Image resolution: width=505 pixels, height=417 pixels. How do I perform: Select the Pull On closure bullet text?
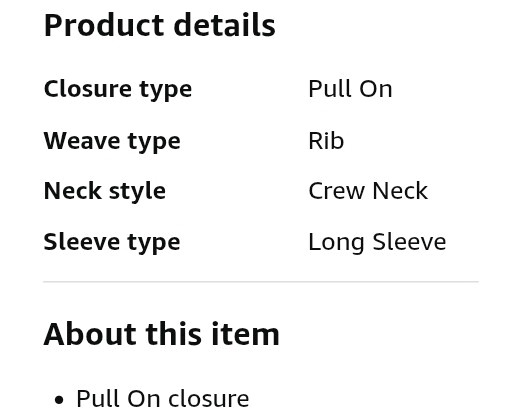(163, 398)
